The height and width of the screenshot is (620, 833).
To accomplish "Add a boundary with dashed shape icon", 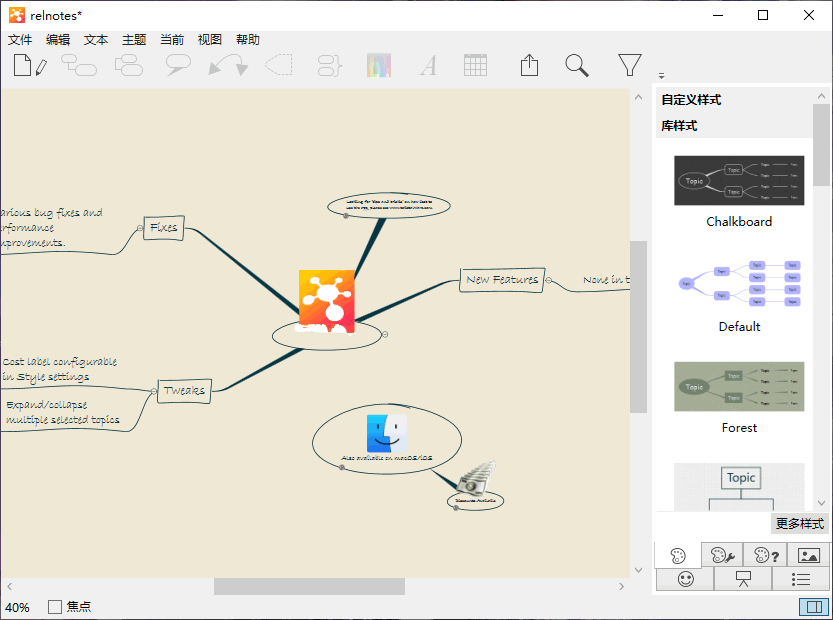I will coord(279,65).
